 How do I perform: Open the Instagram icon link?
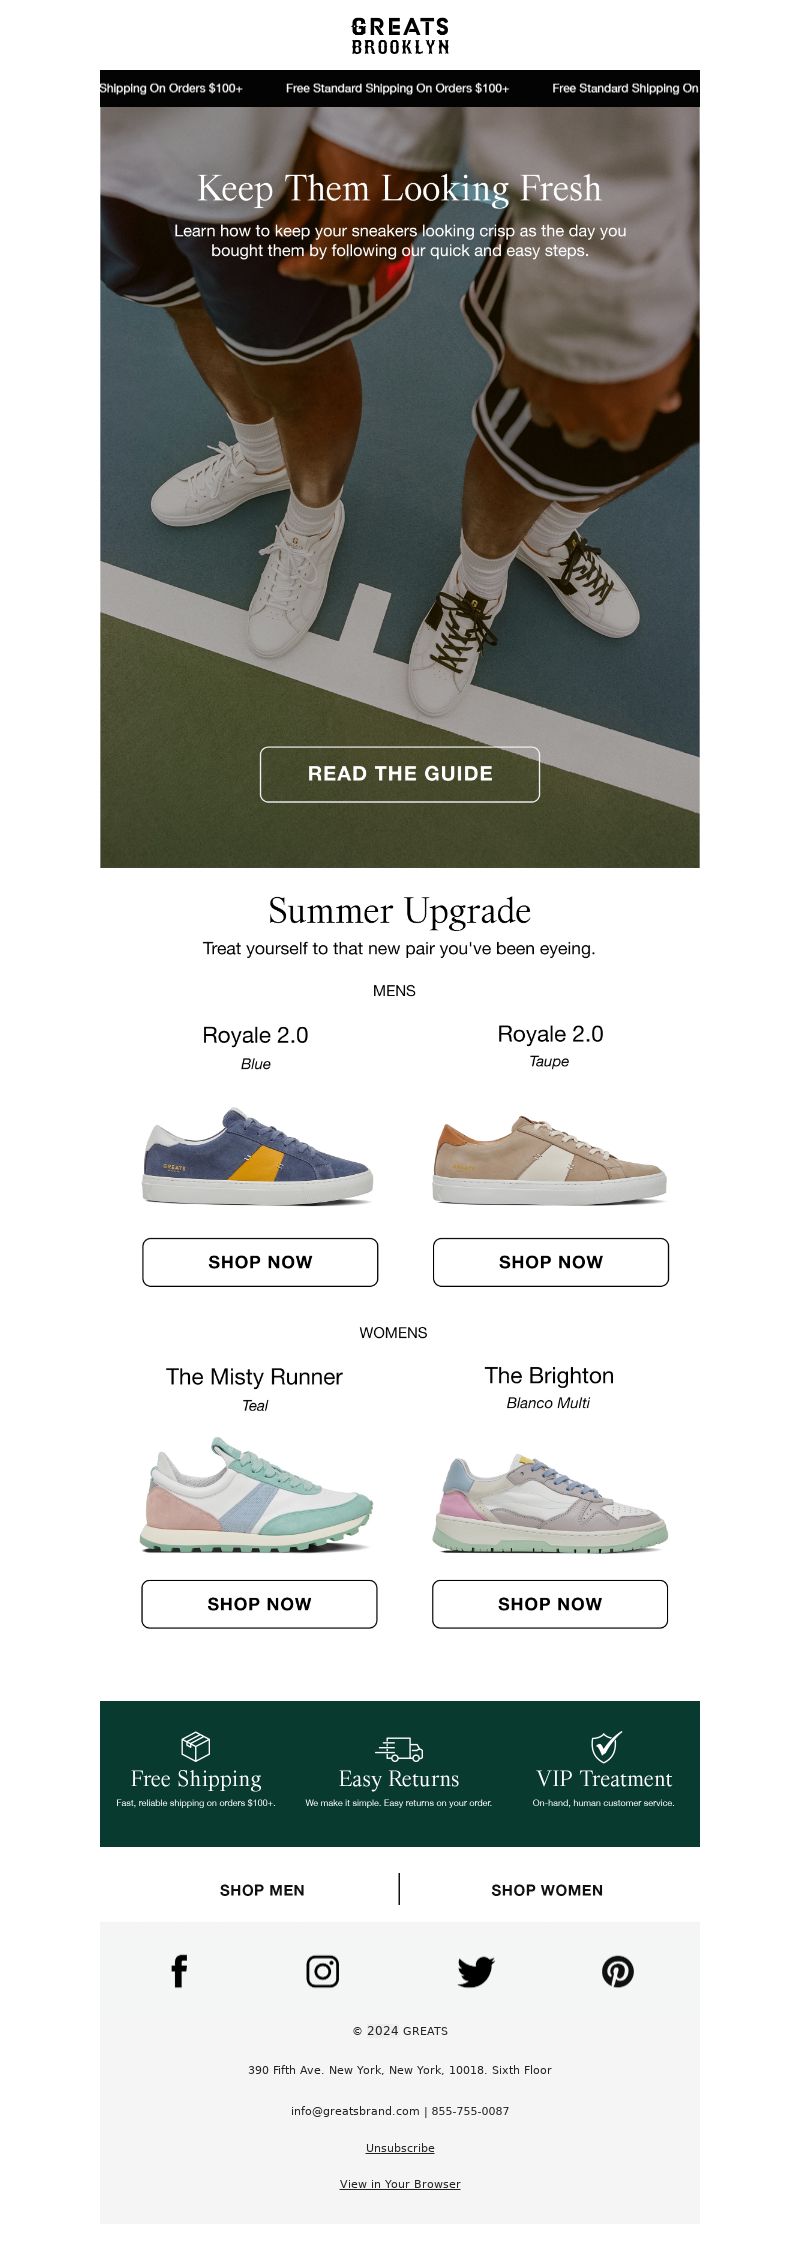click(x=322, y=1971)
